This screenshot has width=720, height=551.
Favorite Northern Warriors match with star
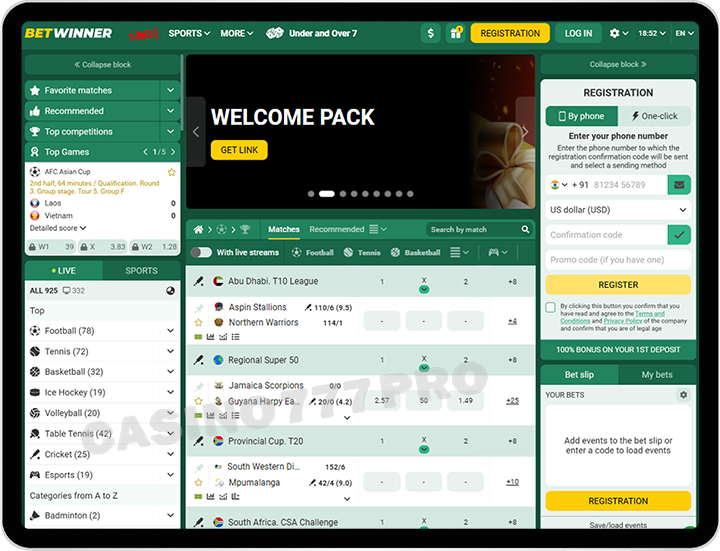tap(198, 323)
